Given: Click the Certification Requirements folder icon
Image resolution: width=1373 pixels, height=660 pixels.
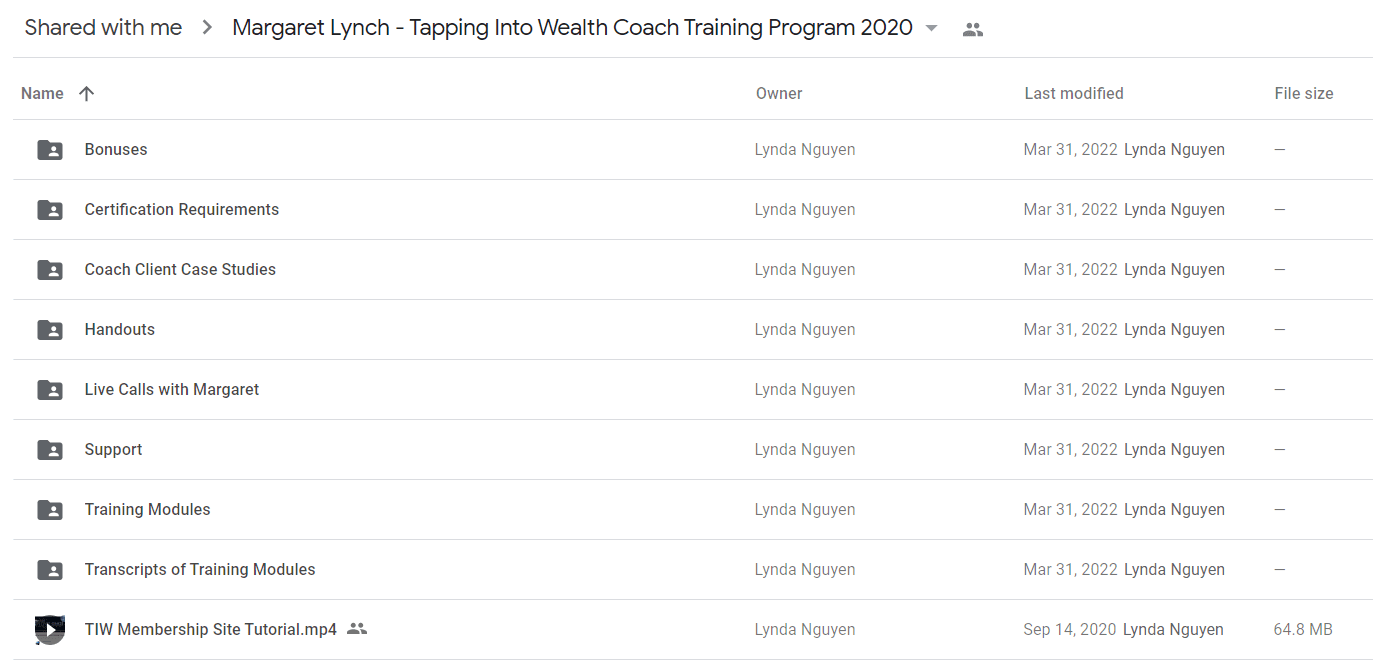Looking at the screenshot, I should pos(50,210).
